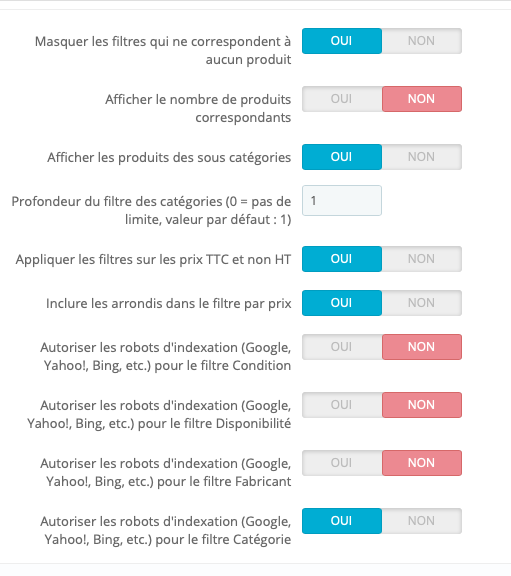Set 'Appliquer les filtres sur les prix TTC' to NON
Screen dimensions: 511x576
coord(422,259)
